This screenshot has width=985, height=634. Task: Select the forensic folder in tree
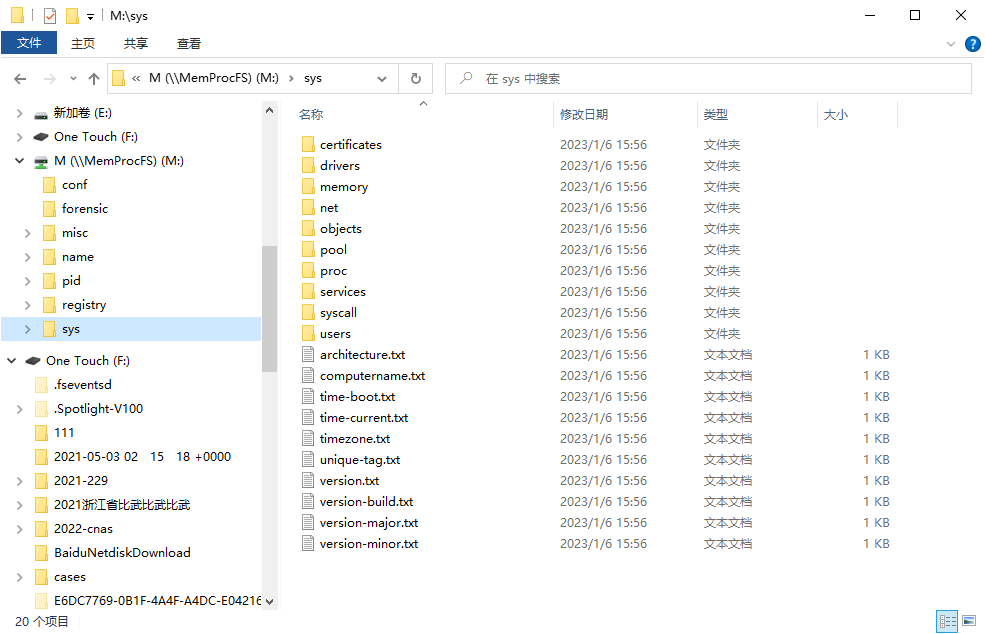click(85, 209)
